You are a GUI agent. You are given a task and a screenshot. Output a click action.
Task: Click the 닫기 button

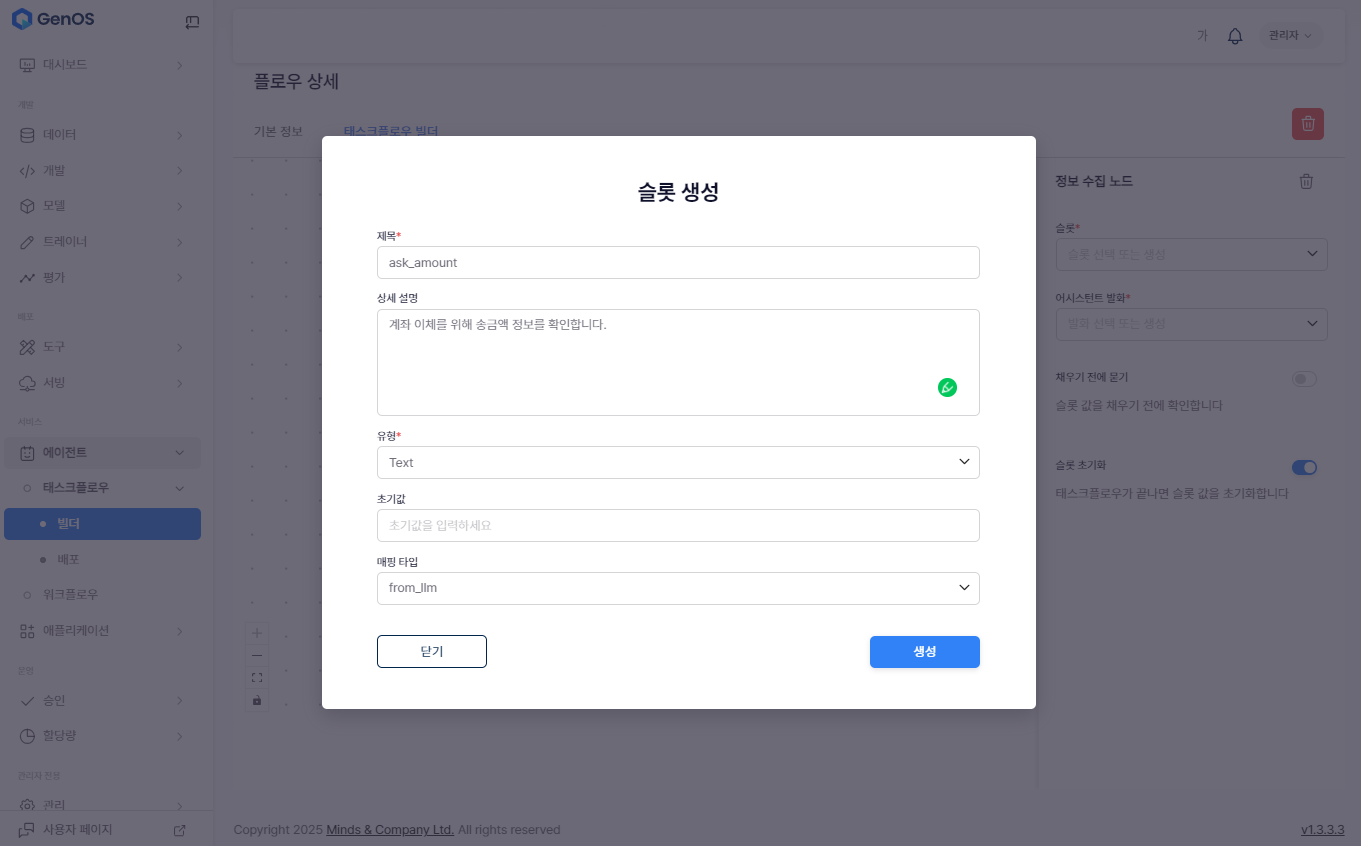tap(431, 651)
